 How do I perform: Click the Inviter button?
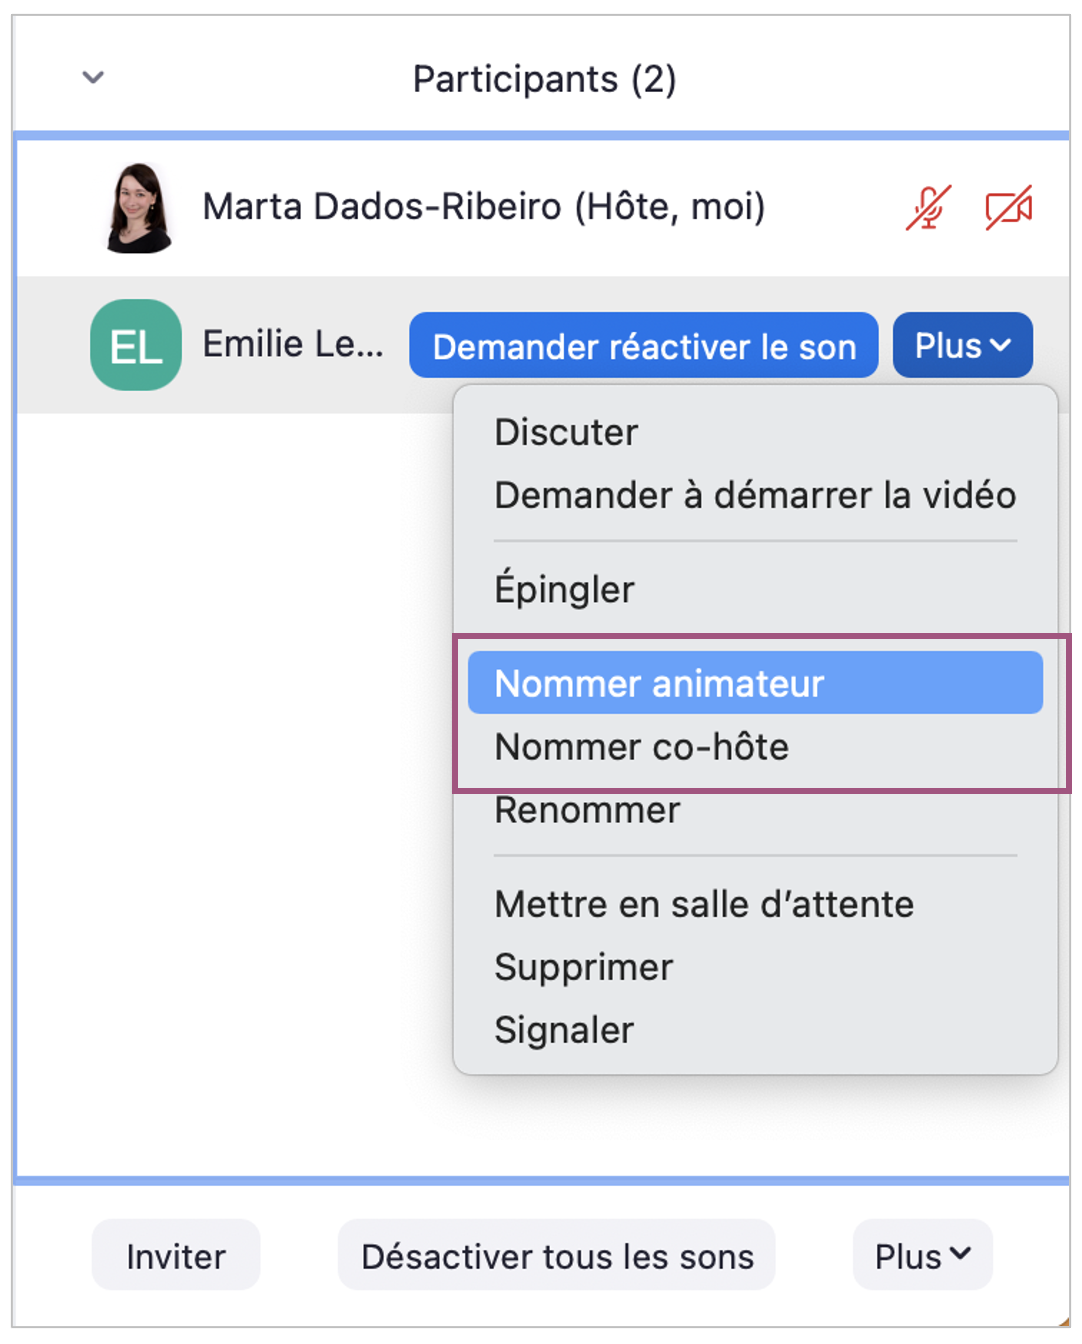pyautogui.click(x=176, y=1255)
